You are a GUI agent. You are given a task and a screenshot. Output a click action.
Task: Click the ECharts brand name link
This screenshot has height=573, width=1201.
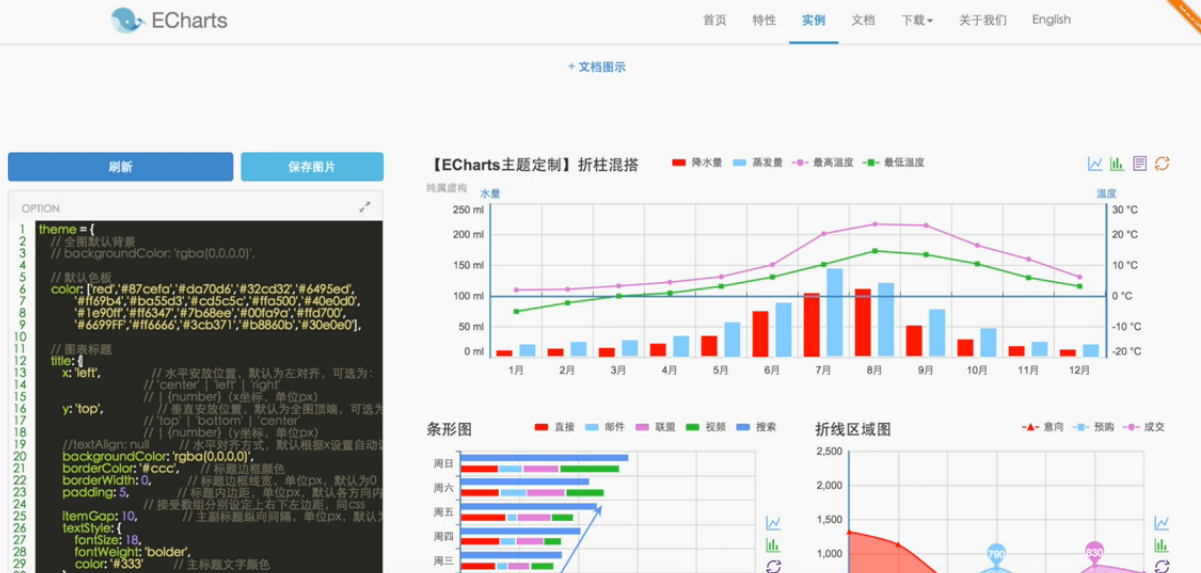(190, 19)
